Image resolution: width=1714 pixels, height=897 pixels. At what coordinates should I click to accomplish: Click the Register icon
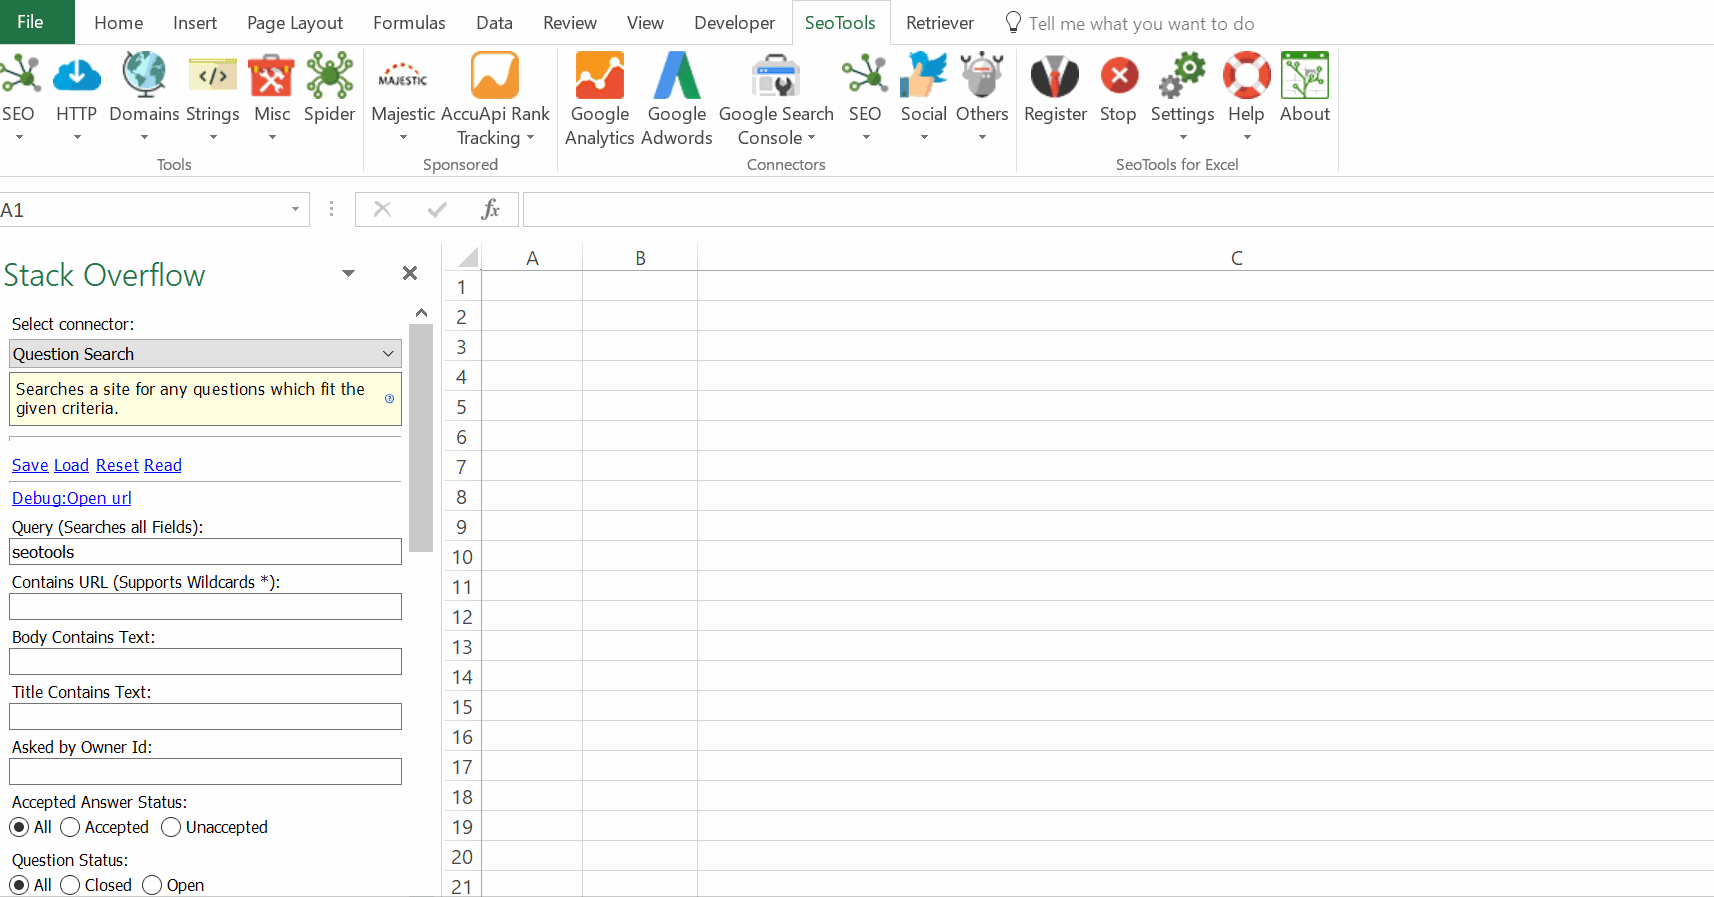(x=1055, y=76)
